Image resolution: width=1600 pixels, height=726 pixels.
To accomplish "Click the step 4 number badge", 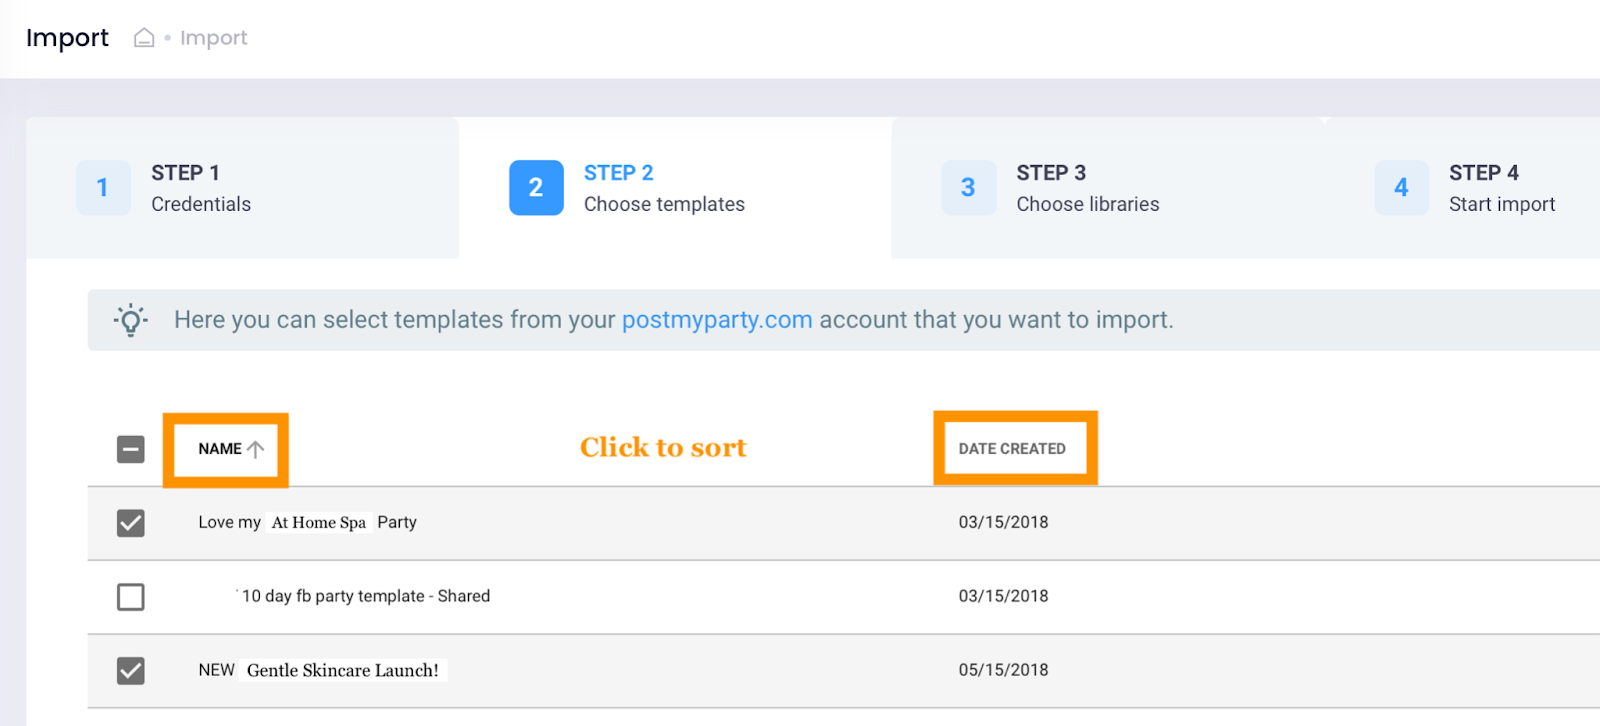I will tap(1401, 188).
